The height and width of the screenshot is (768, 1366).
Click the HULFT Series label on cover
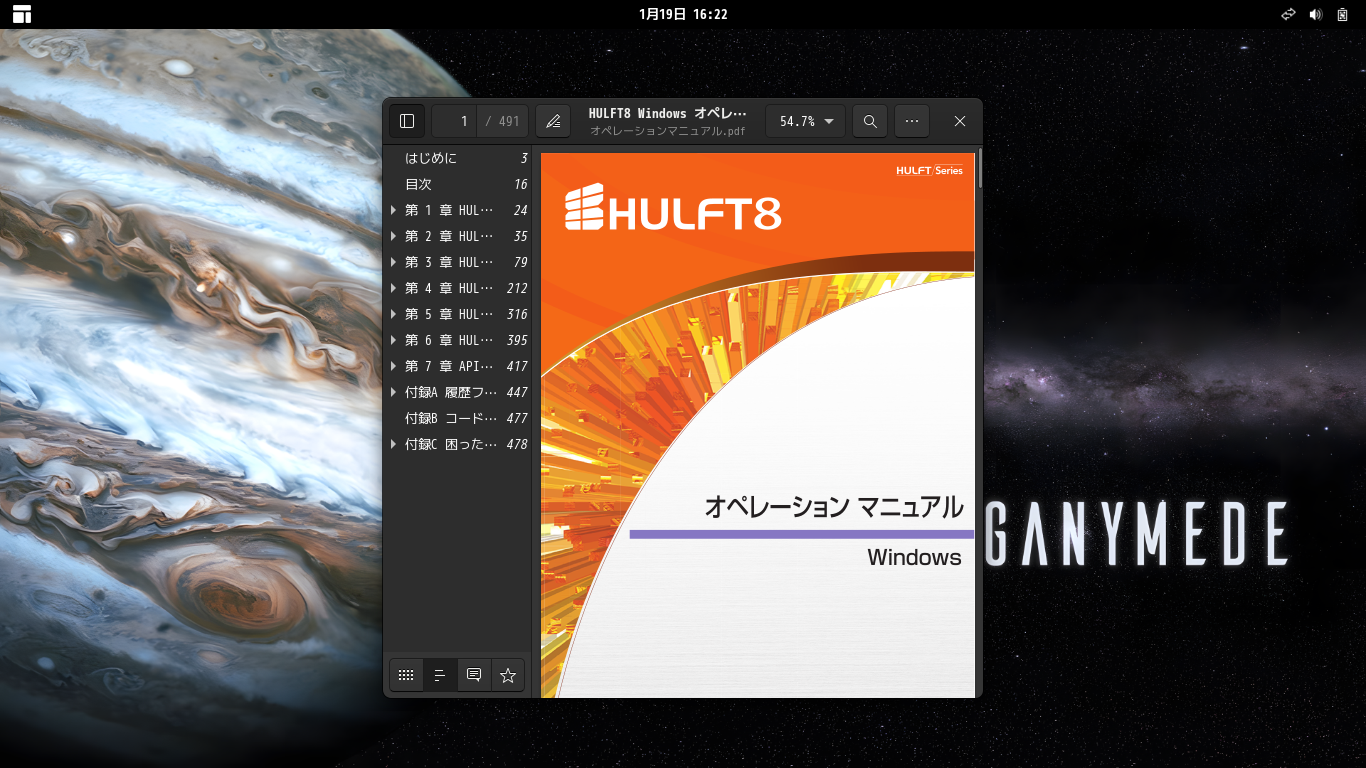coord(930,170)
